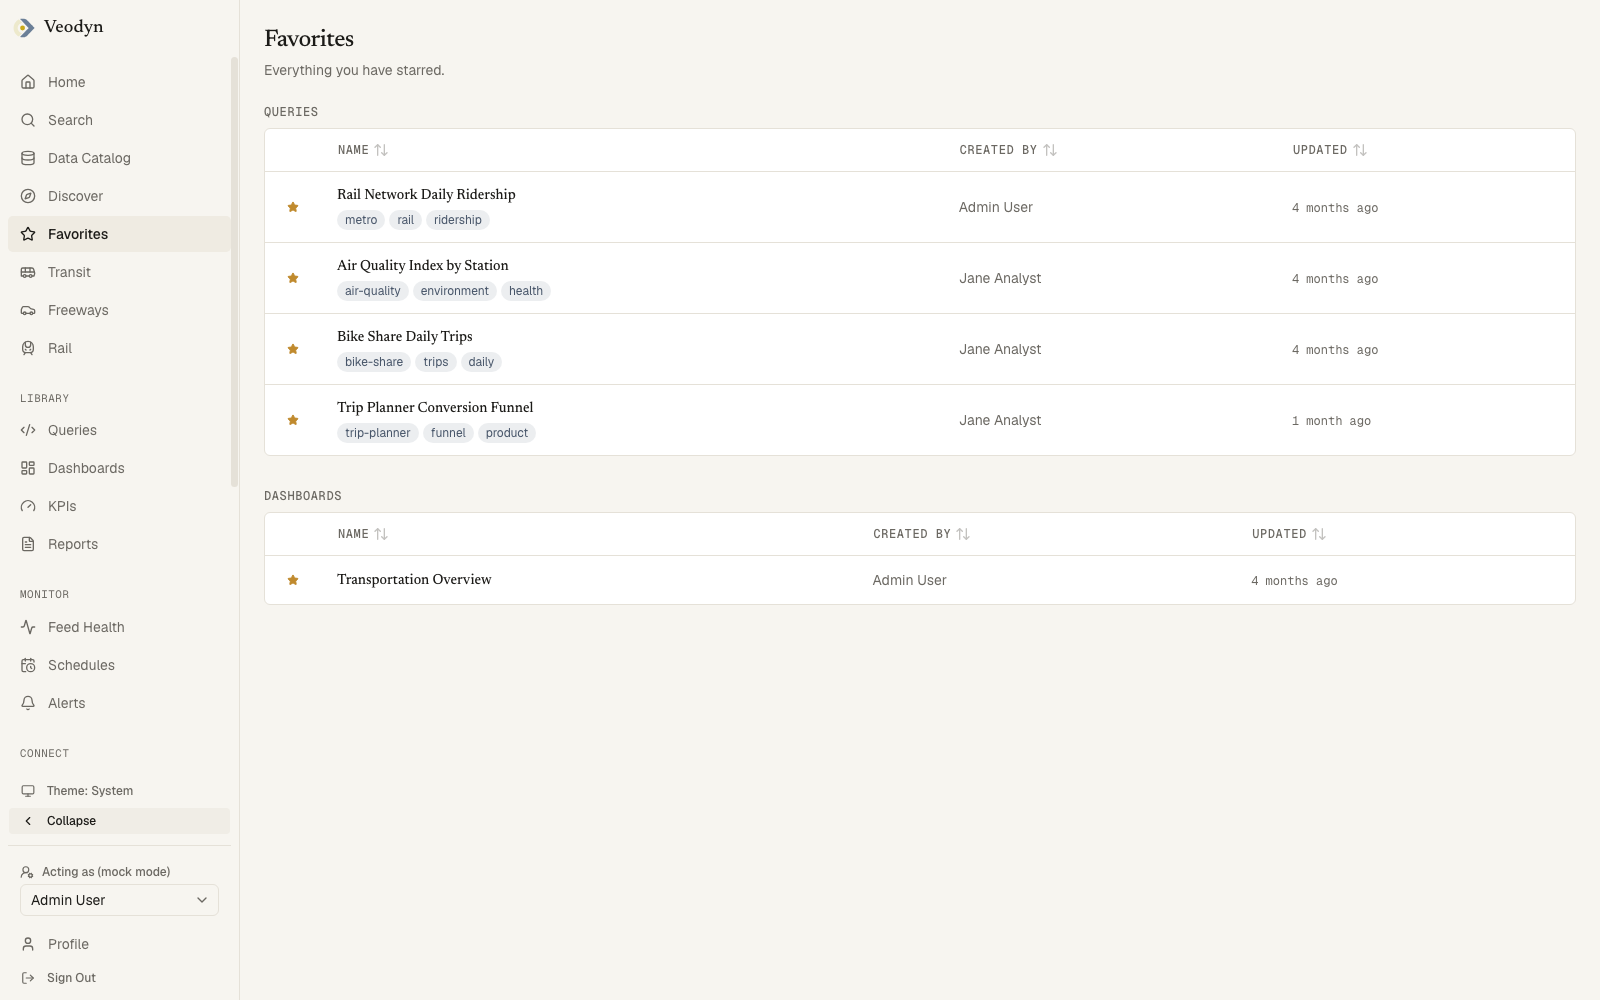Click the Rail train icon
The width and height of the screenshot is (1600, 1000).
pos(28,348)
